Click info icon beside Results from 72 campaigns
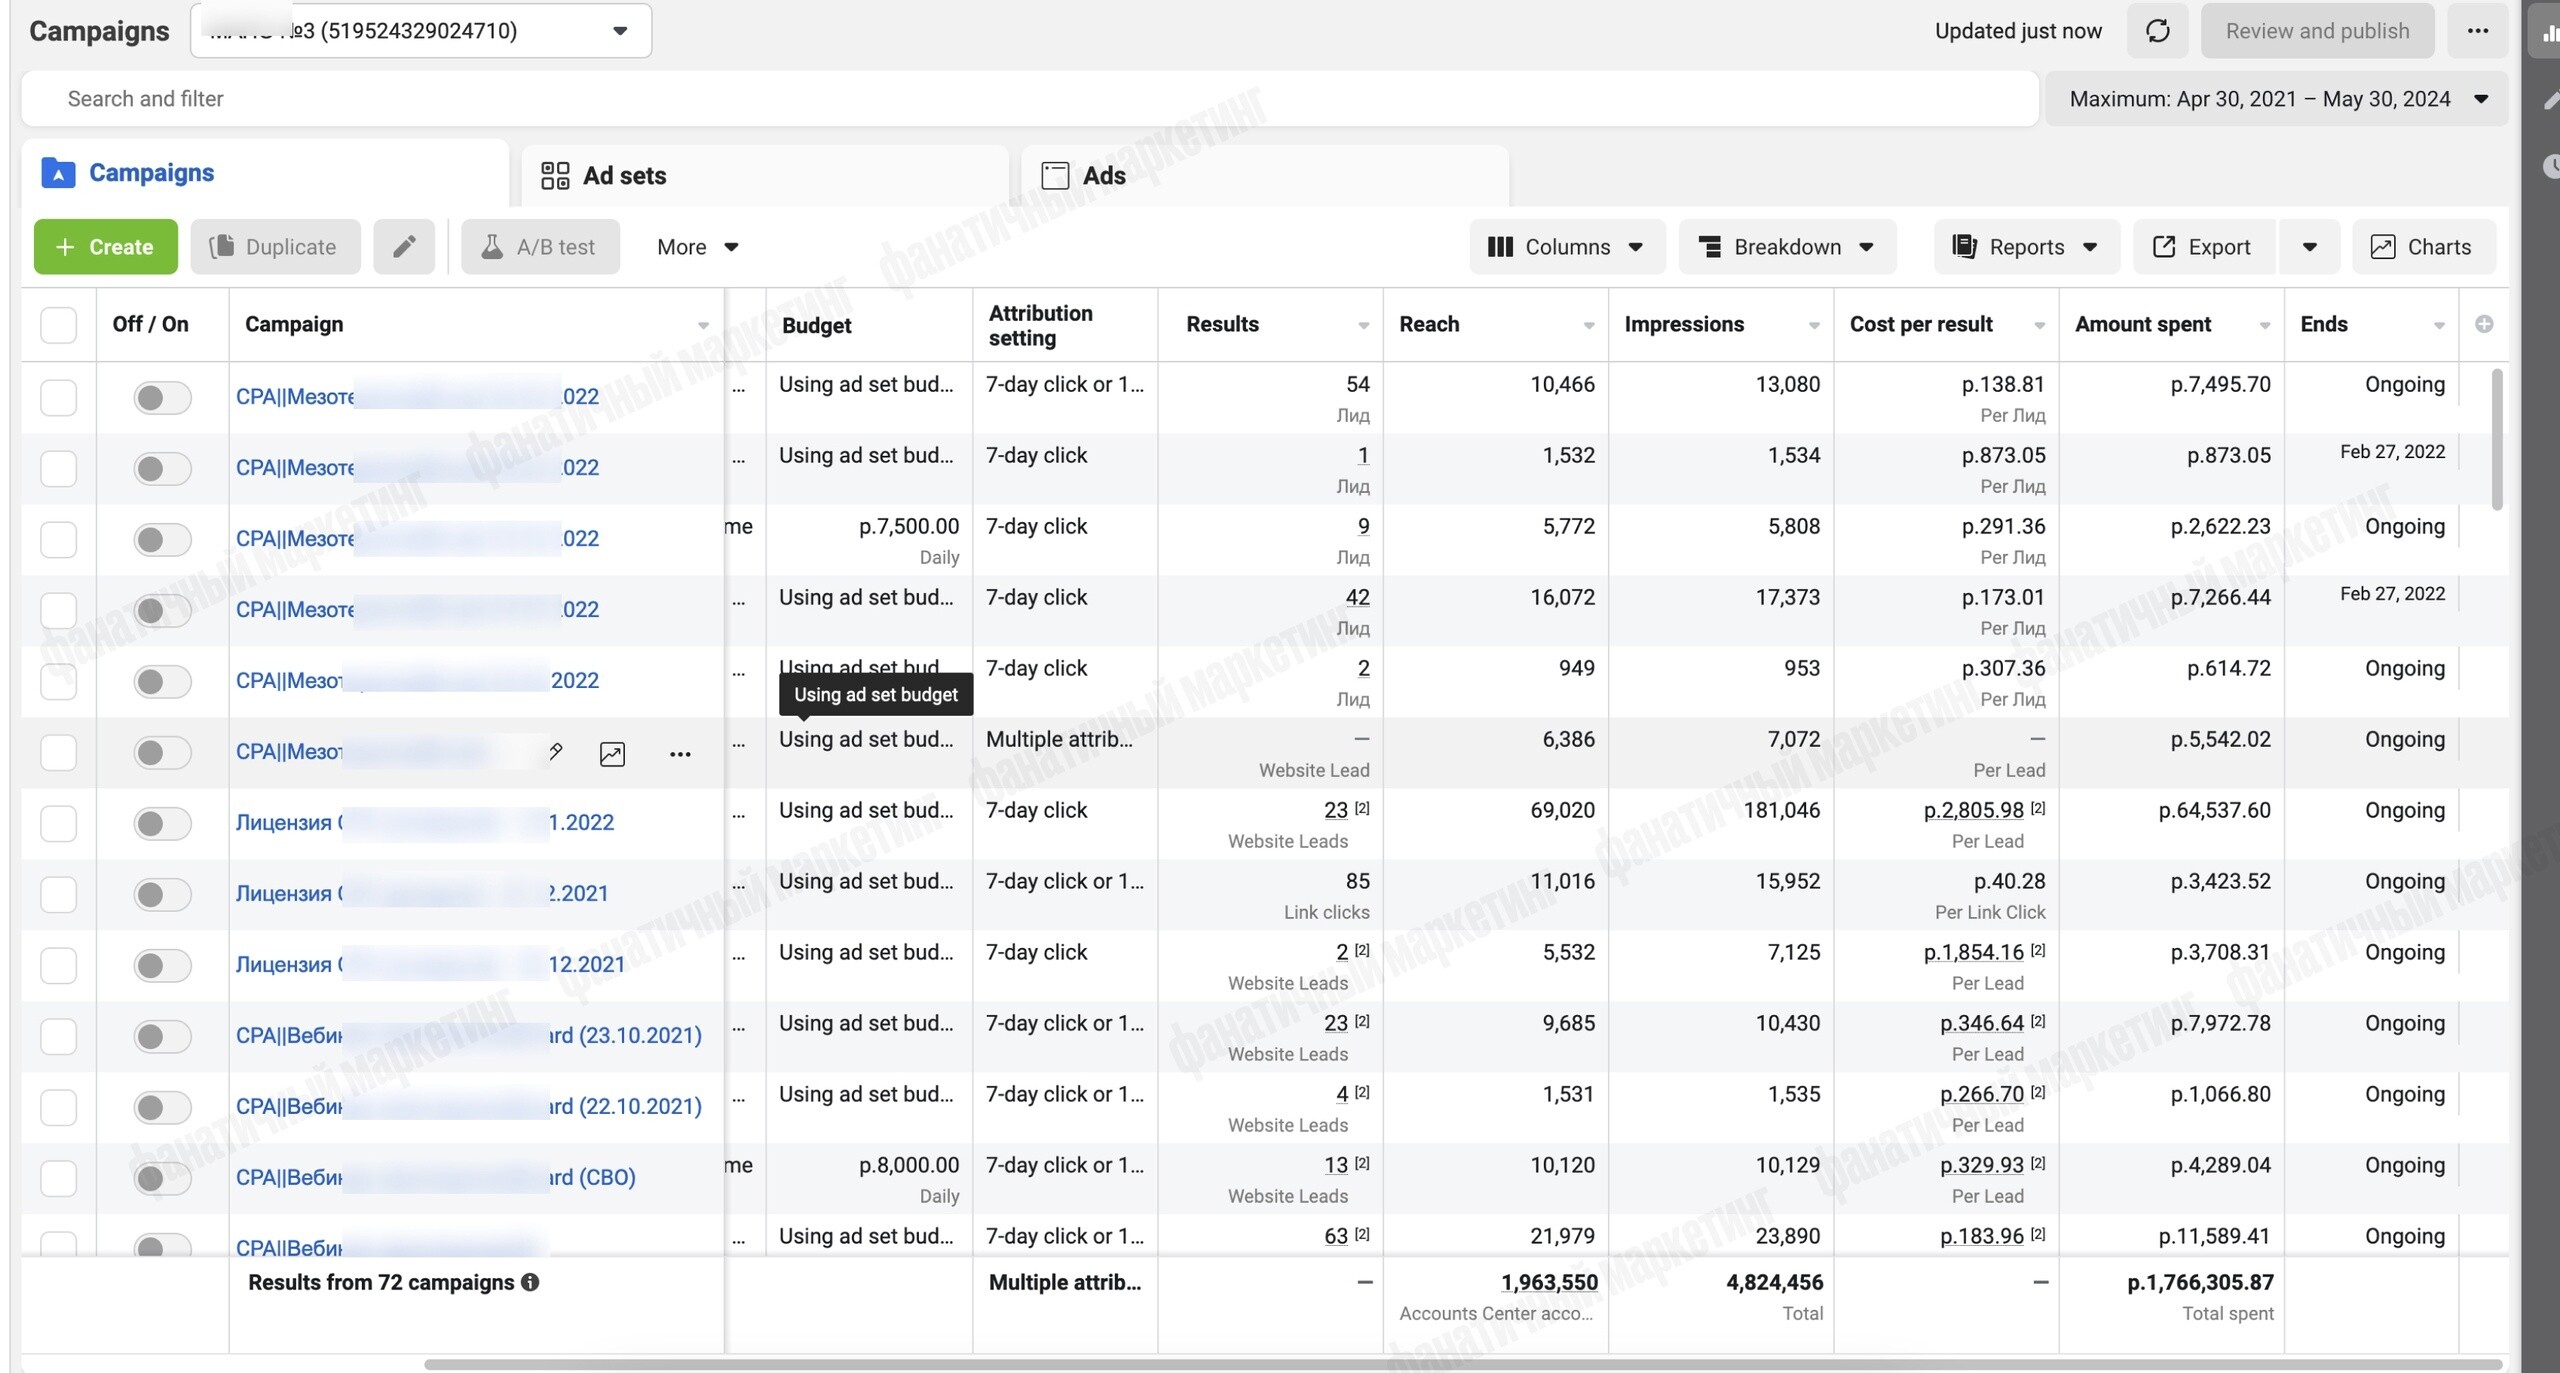 pyautogui.click(x=530, y=1282)
